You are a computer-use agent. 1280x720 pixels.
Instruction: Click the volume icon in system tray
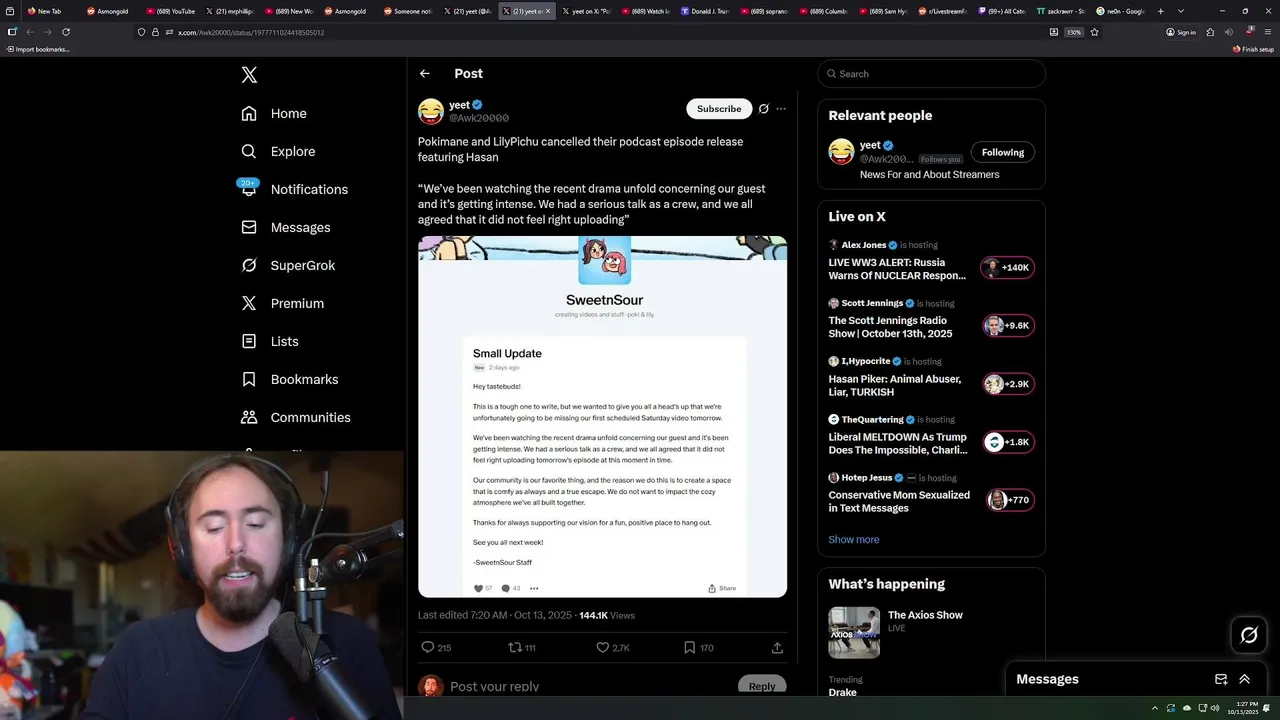coord(1214,708)
